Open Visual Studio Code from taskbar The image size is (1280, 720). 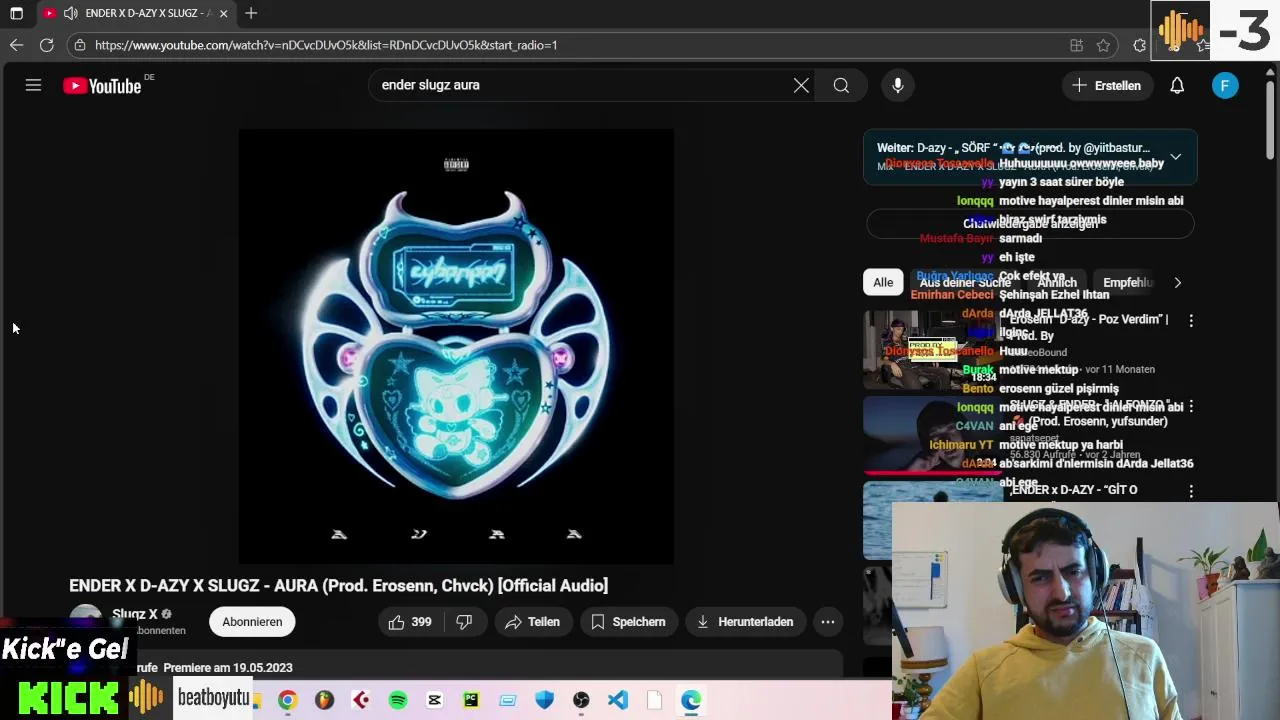click(618, 700)
